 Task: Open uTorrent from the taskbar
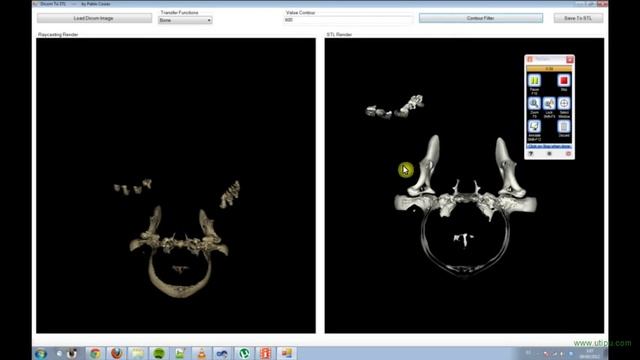pos(244,353)
